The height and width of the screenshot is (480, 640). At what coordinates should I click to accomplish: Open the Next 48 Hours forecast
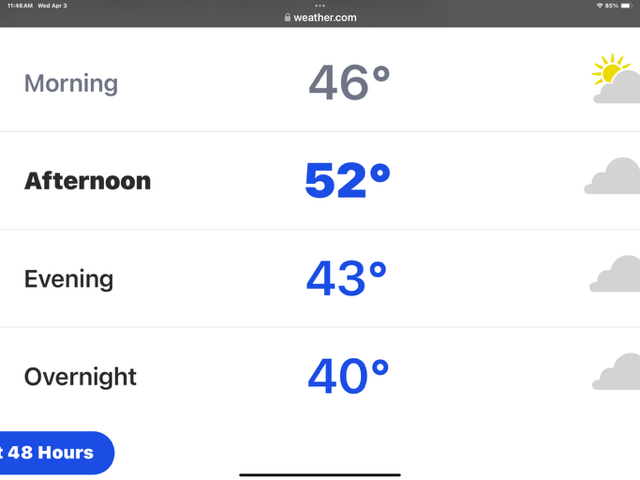(x=57, y=453)
